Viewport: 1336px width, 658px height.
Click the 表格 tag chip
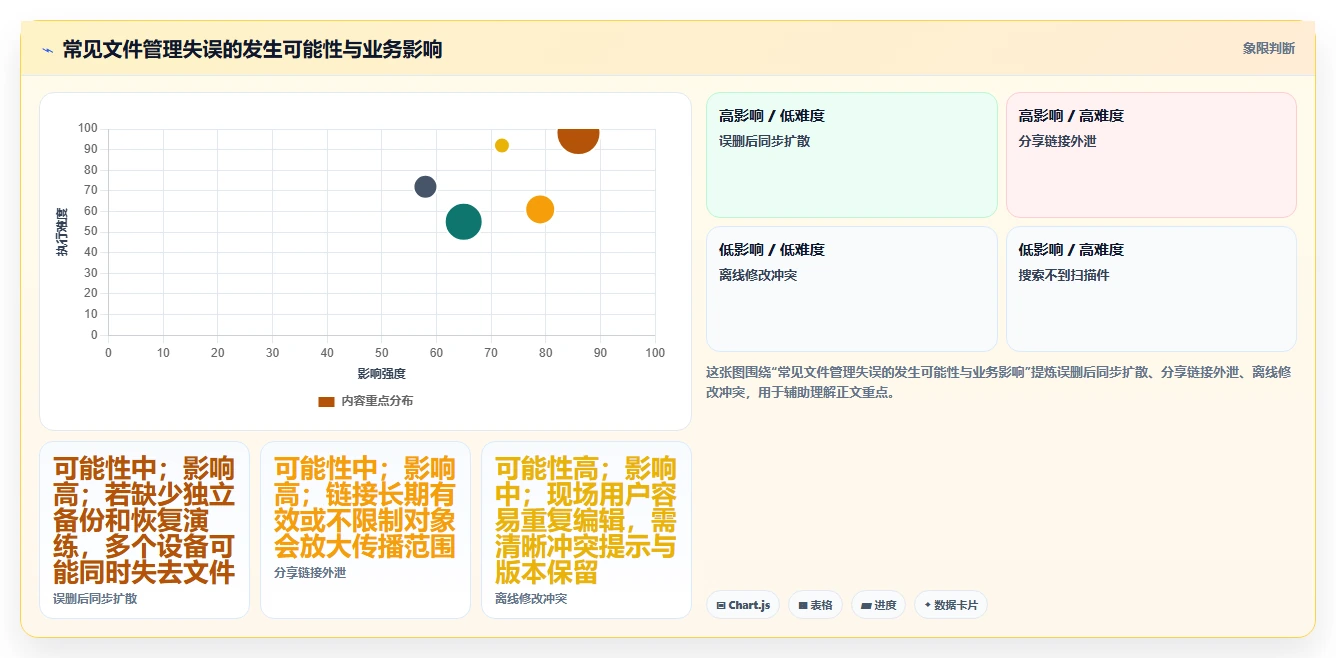815,605
